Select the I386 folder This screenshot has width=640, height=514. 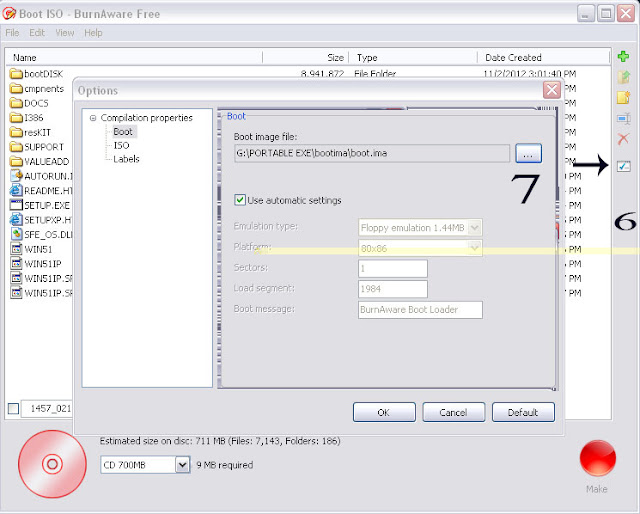pyautogui.click(x=27, y=118)
